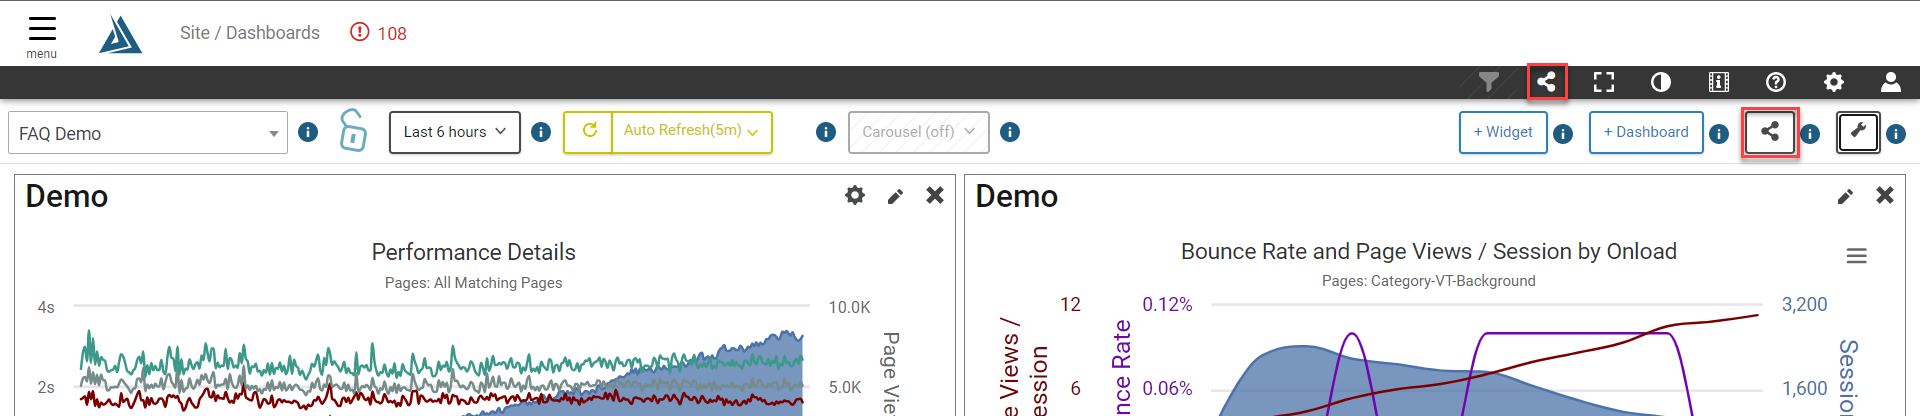Click info icon next to wrench button
The width and height of the screenshot is (1920, 416).
pyautogui.click(x=1896, y=134)
